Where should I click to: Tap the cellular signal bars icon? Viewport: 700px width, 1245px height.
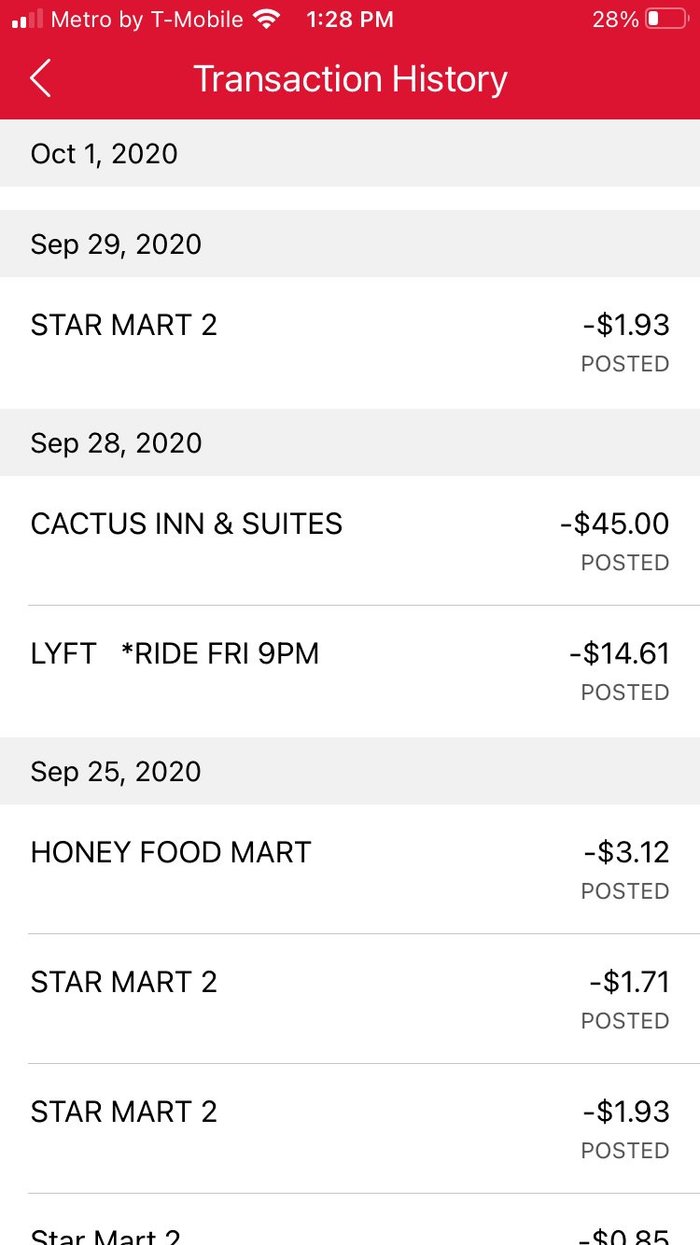(27, 19)
